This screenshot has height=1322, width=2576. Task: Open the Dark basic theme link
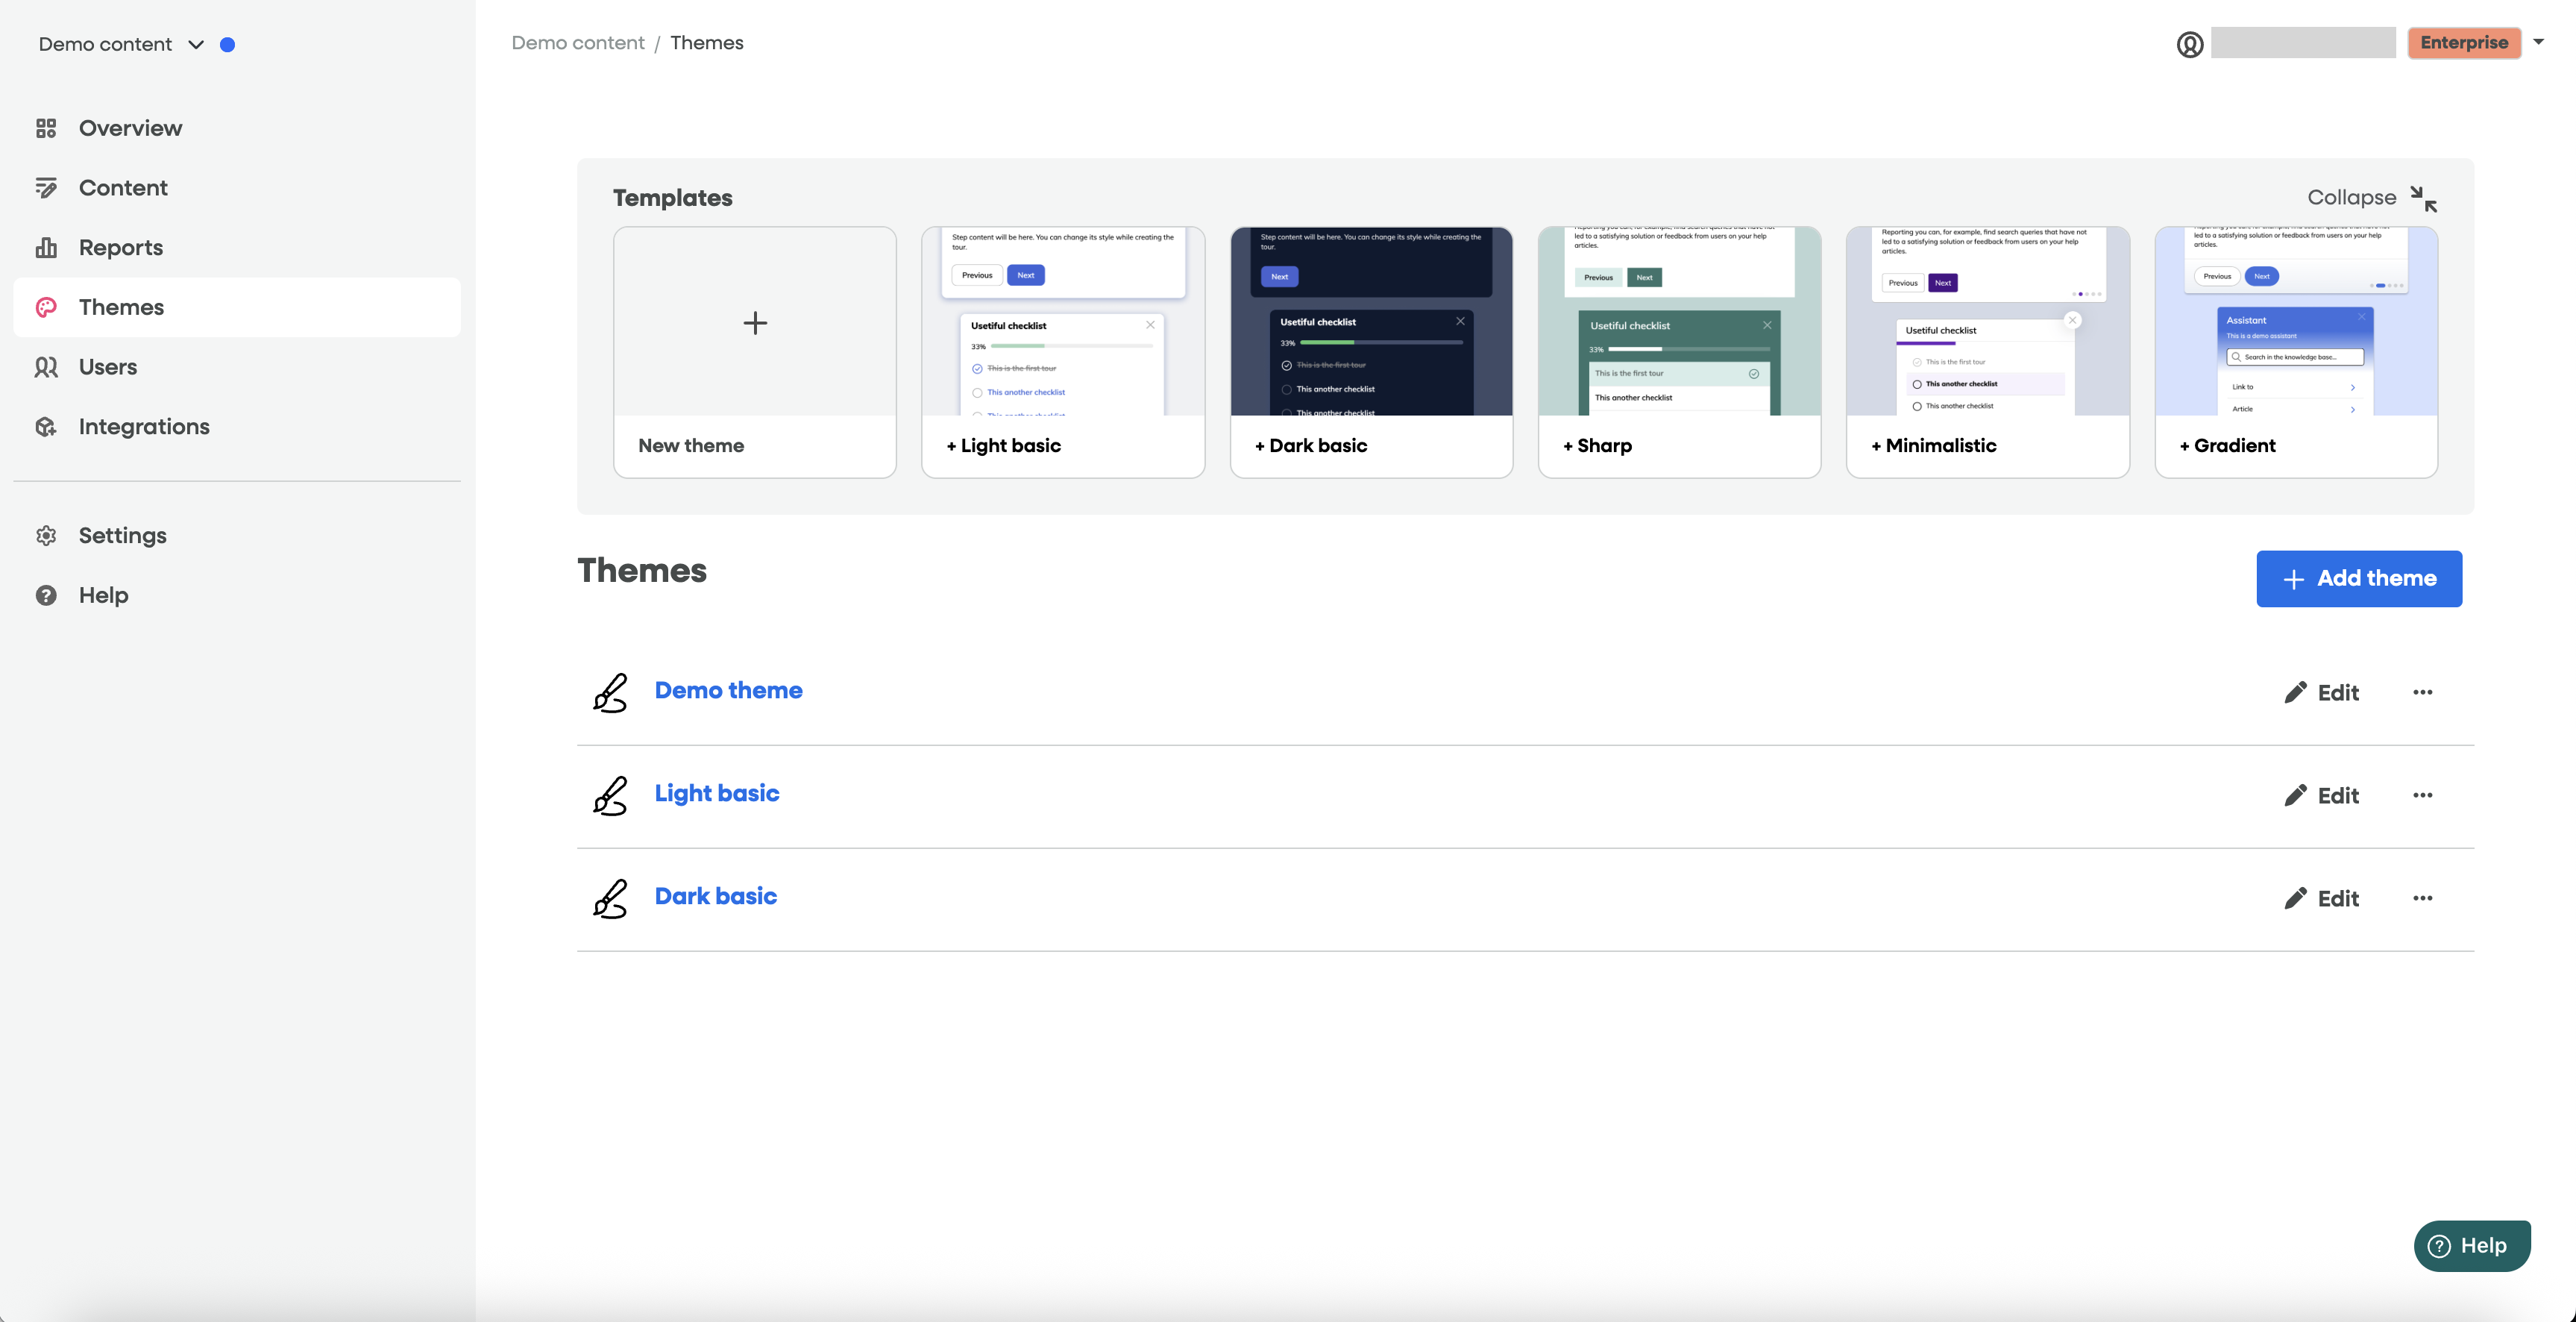point(715,896)
